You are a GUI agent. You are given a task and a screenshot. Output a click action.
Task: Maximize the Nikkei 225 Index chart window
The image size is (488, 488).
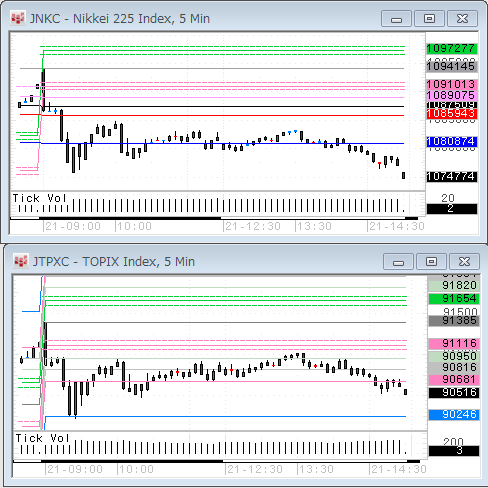[x=429, y=19]
